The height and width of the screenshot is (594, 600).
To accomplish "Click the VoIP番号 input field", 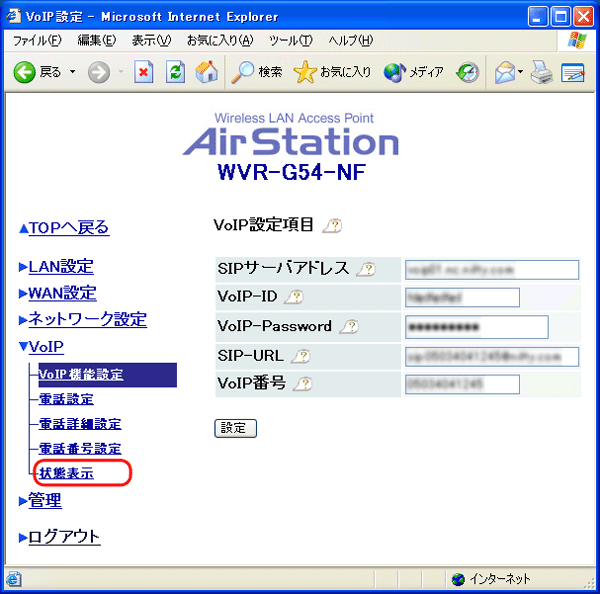I will (462, 384).
